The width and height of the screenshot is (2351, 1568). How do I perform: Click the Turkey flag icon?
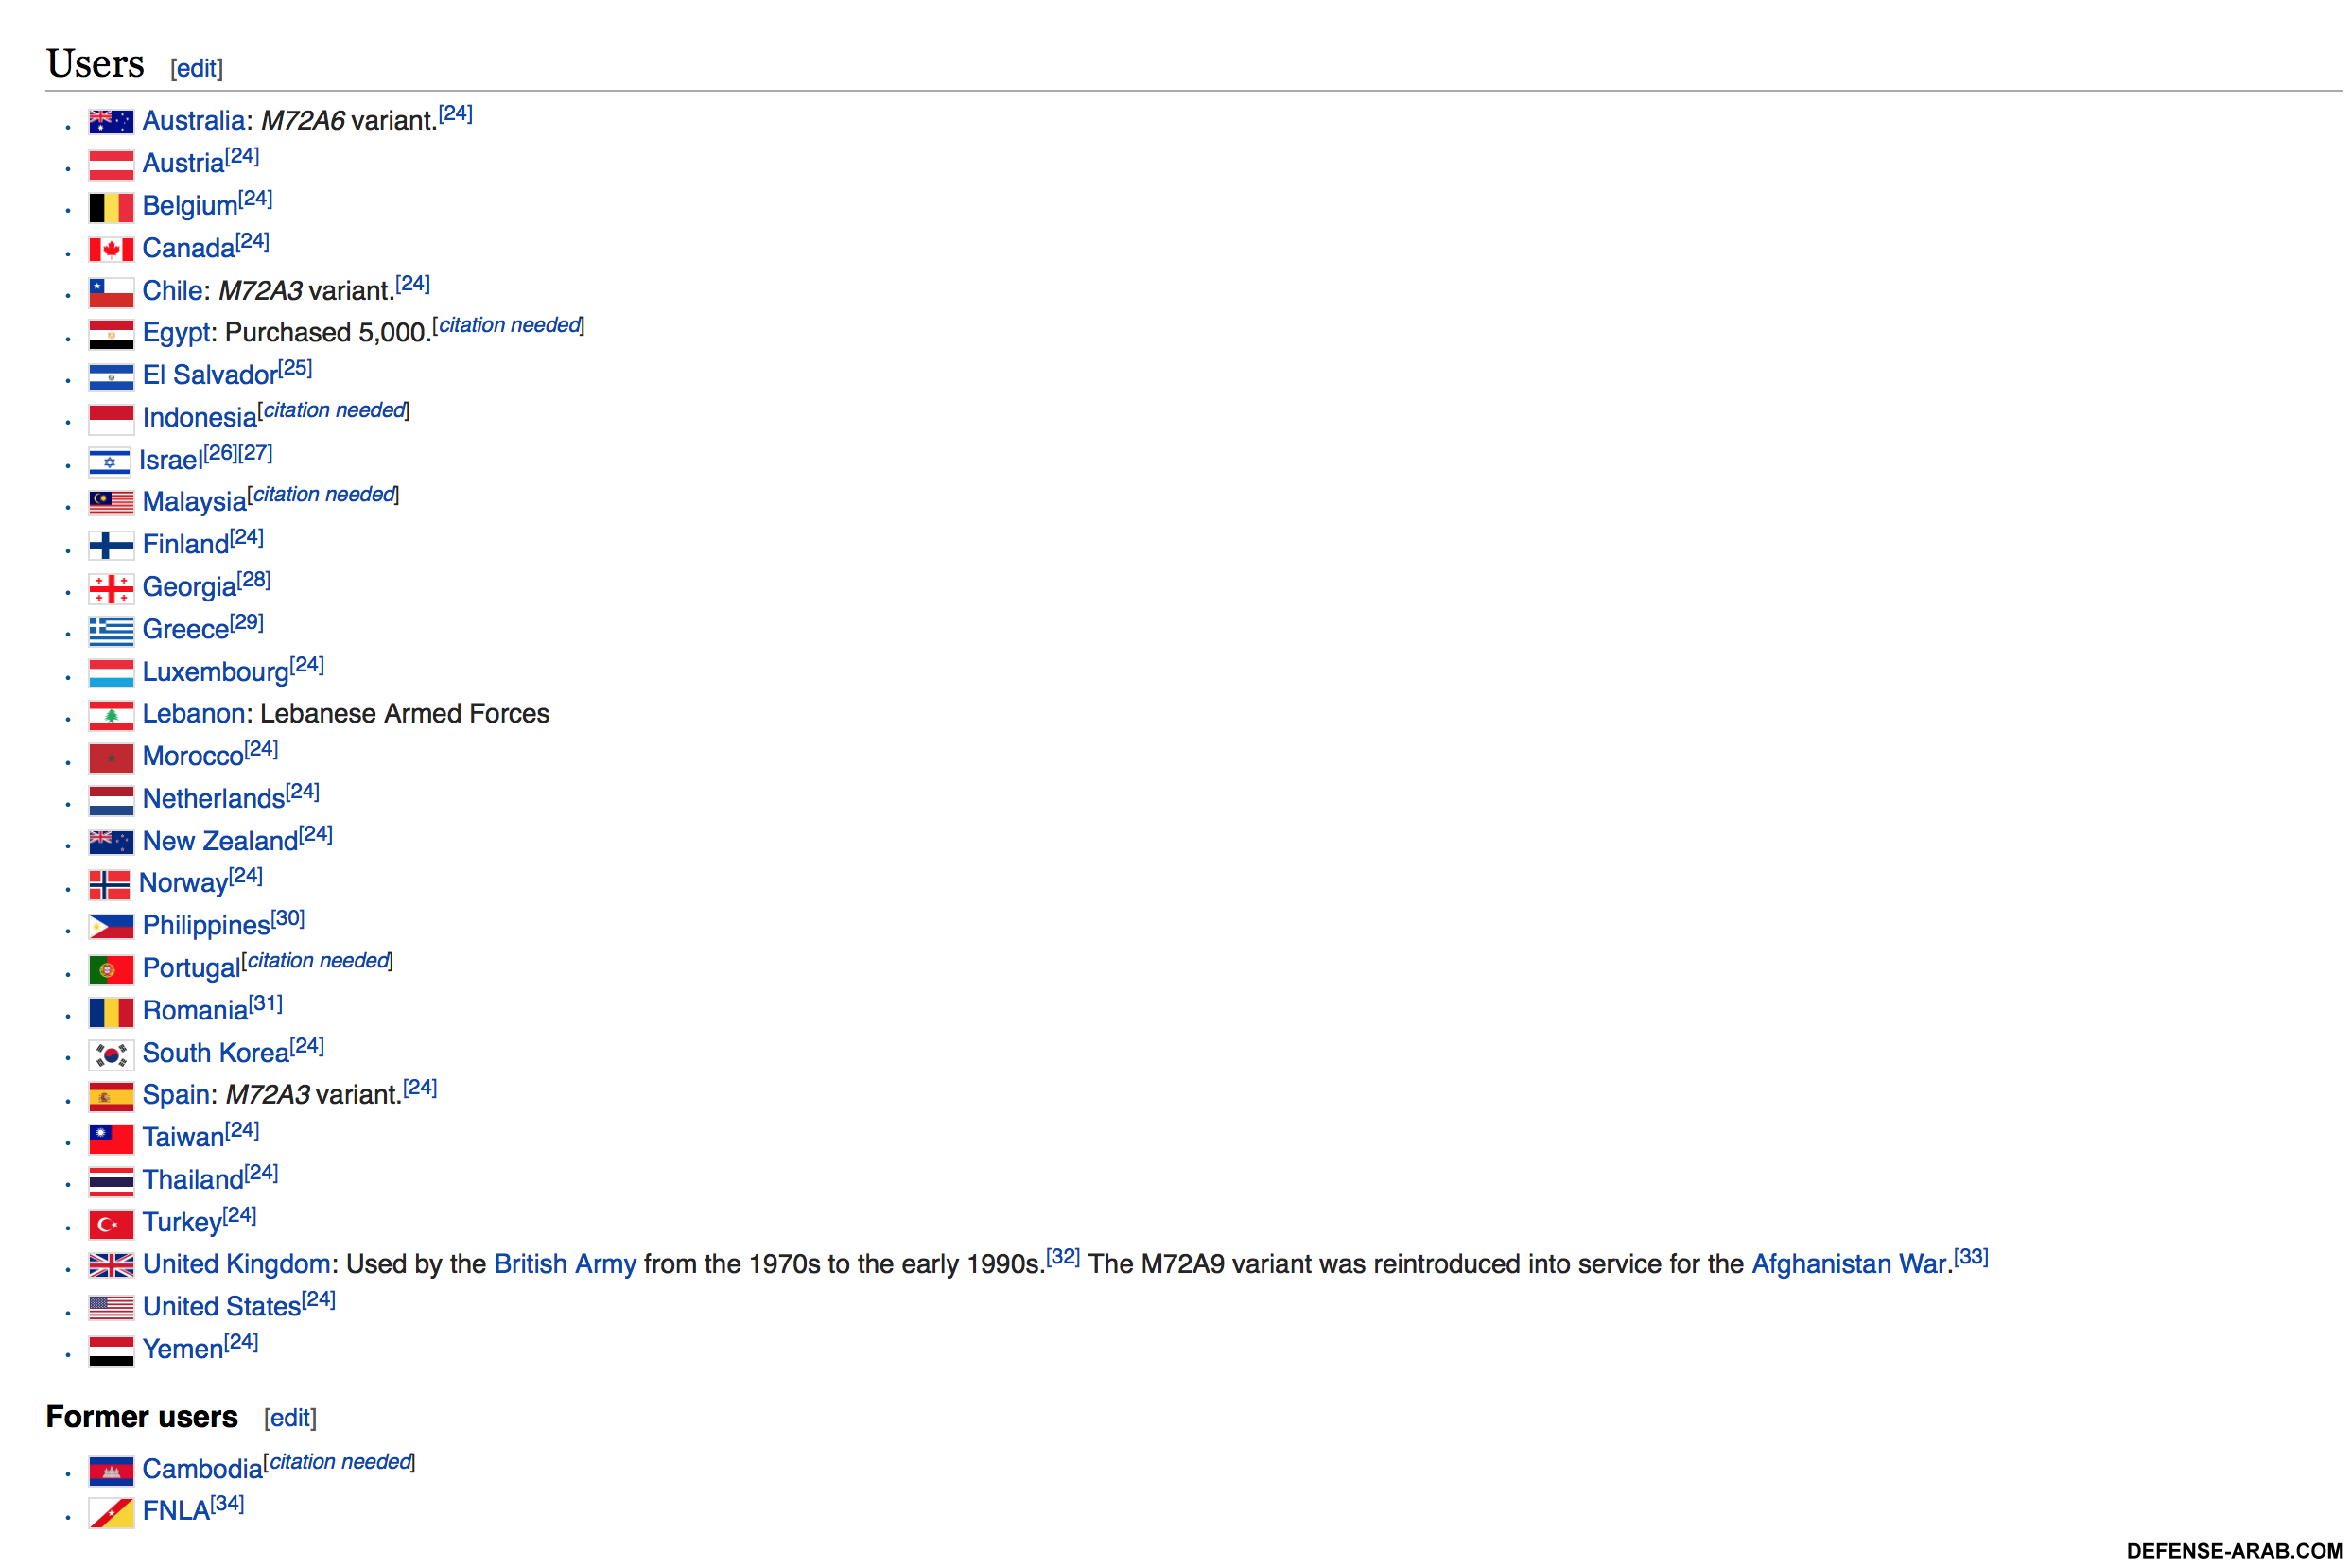(x=111, y=1224)
